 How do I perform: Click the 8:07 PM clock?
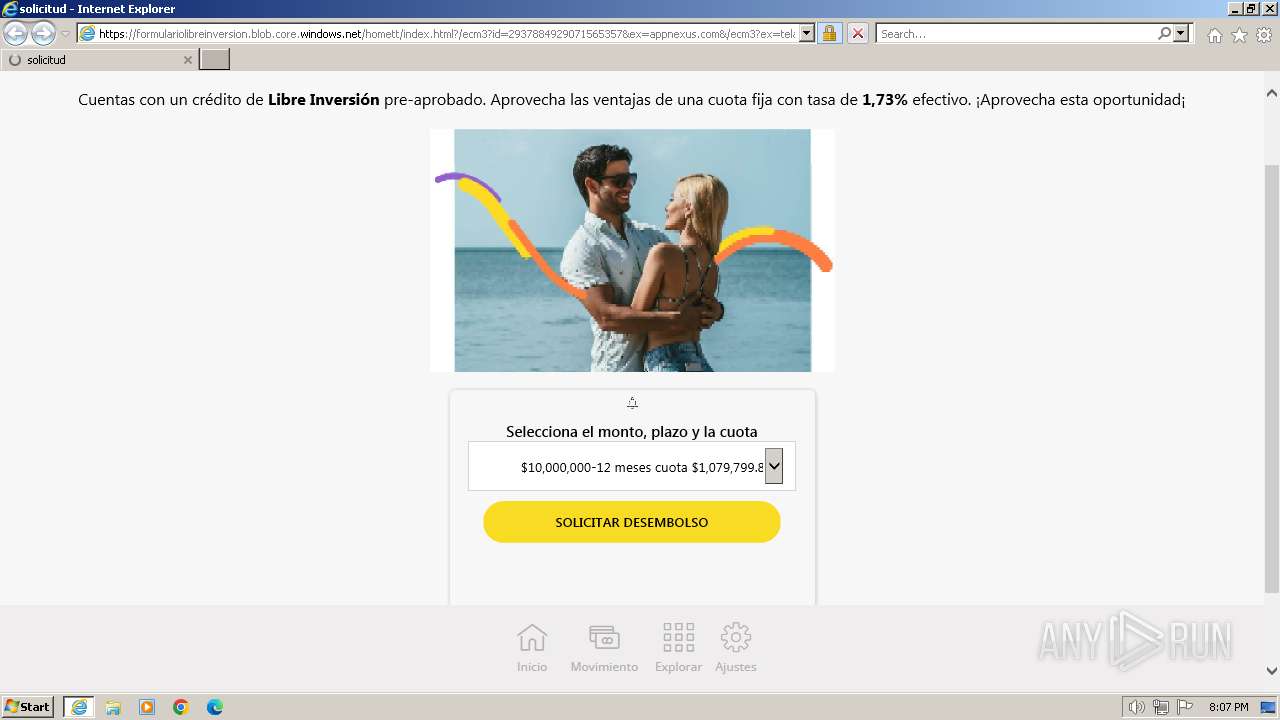[x=1228, y=707]
